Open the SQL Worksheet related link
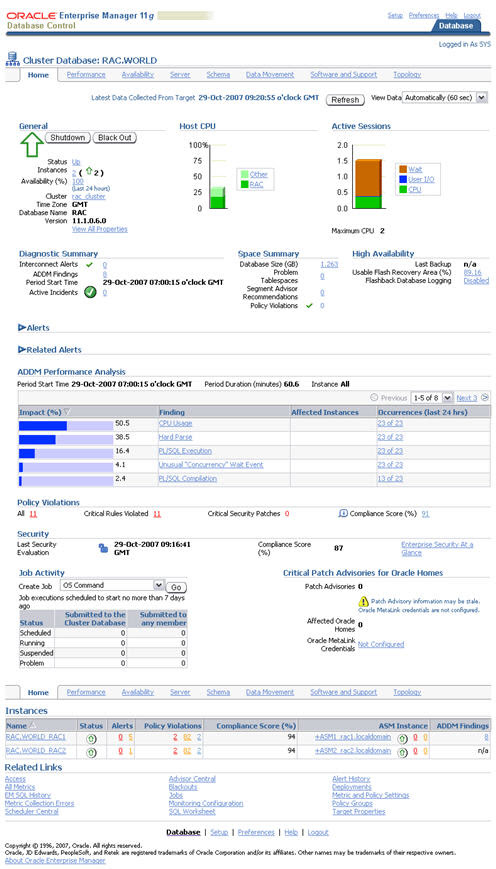496x869 pixels. (x=192, y=811)
